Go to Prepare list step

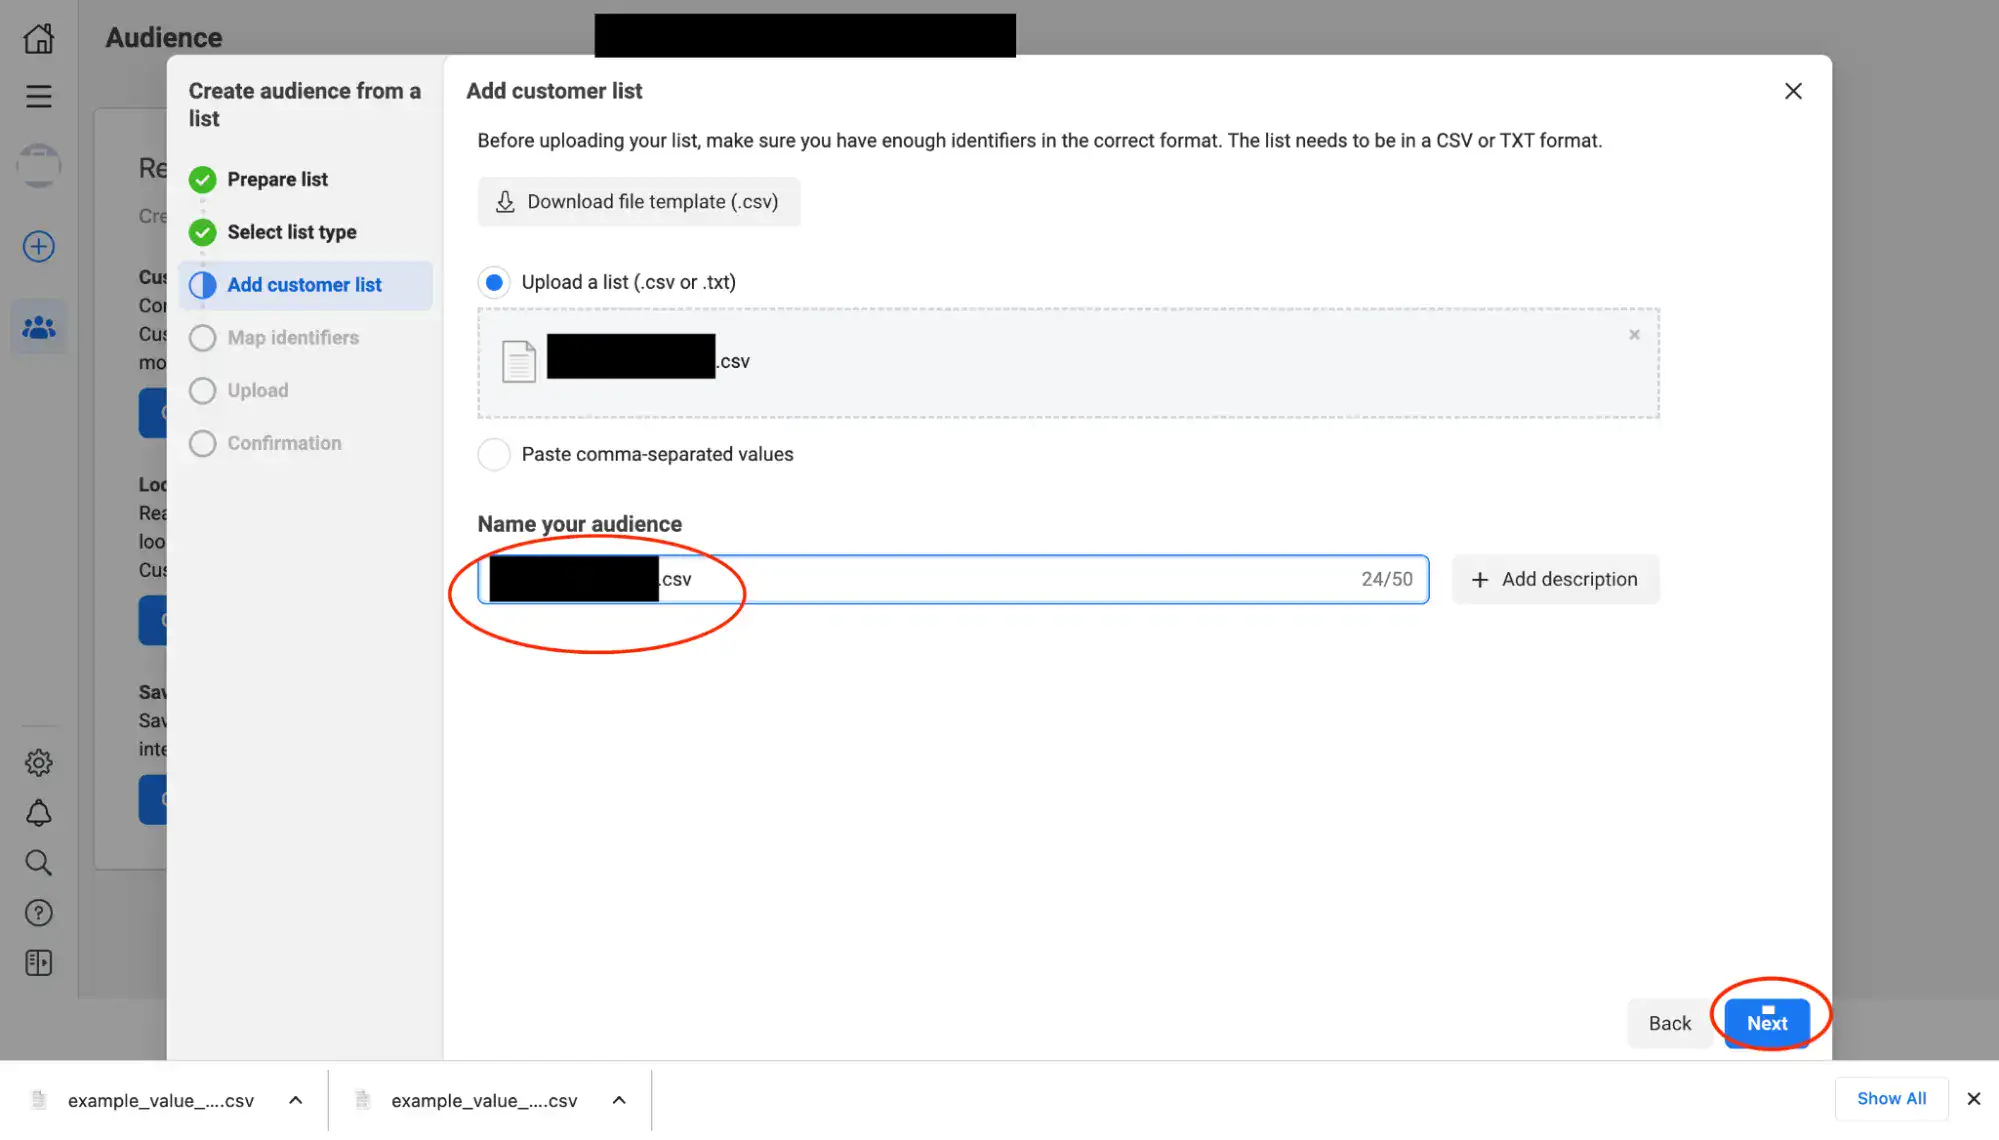pos(277,180)
